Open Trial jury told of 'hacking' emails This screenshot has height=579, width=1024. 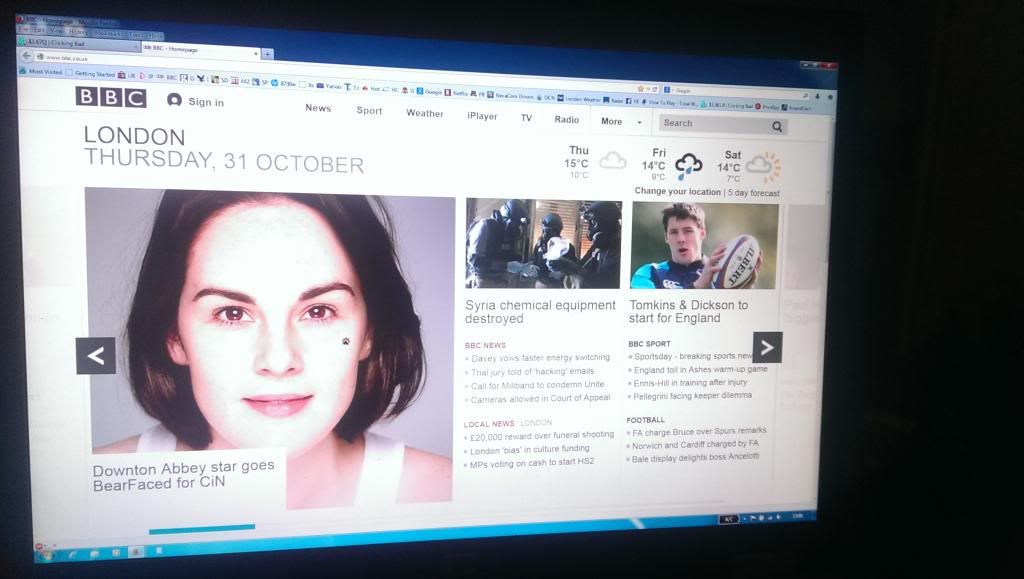532,371
